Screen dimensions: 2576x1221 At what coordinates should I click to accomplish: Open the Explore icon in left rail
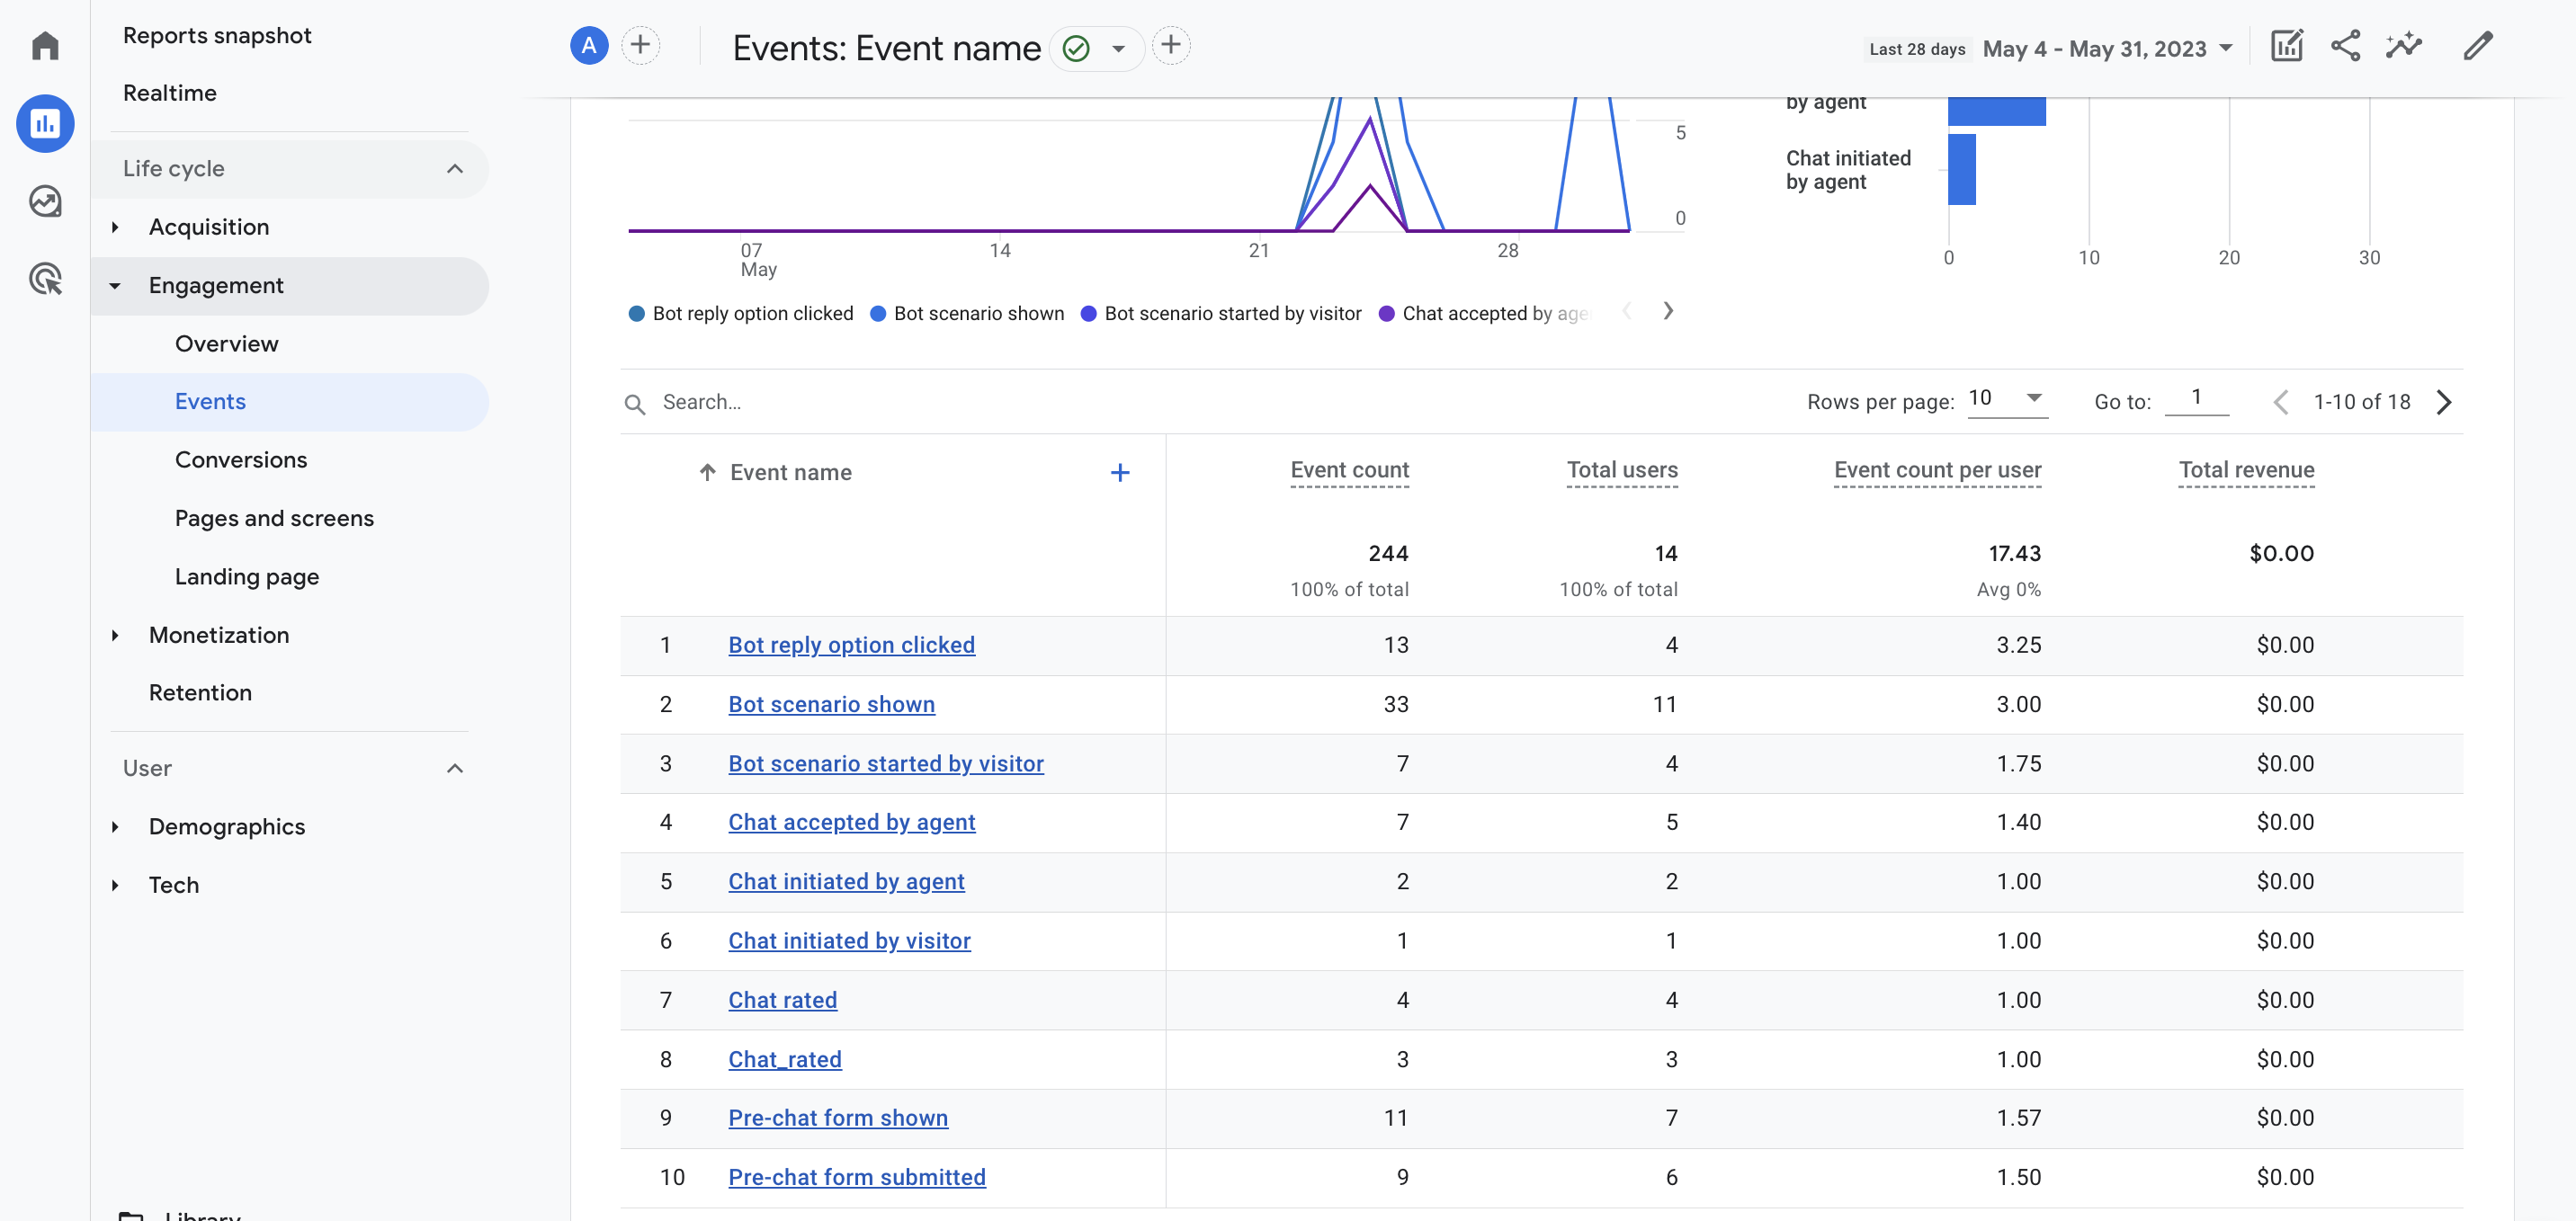45,201
